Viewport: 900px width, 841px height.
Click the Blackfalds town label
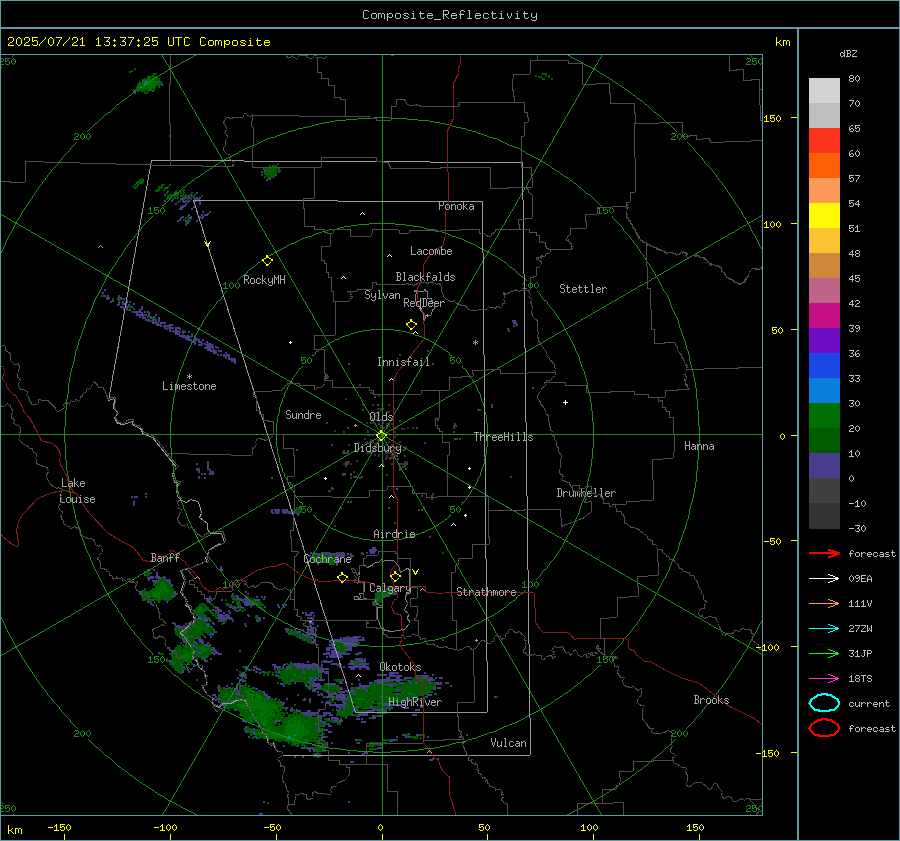point(425,277)
